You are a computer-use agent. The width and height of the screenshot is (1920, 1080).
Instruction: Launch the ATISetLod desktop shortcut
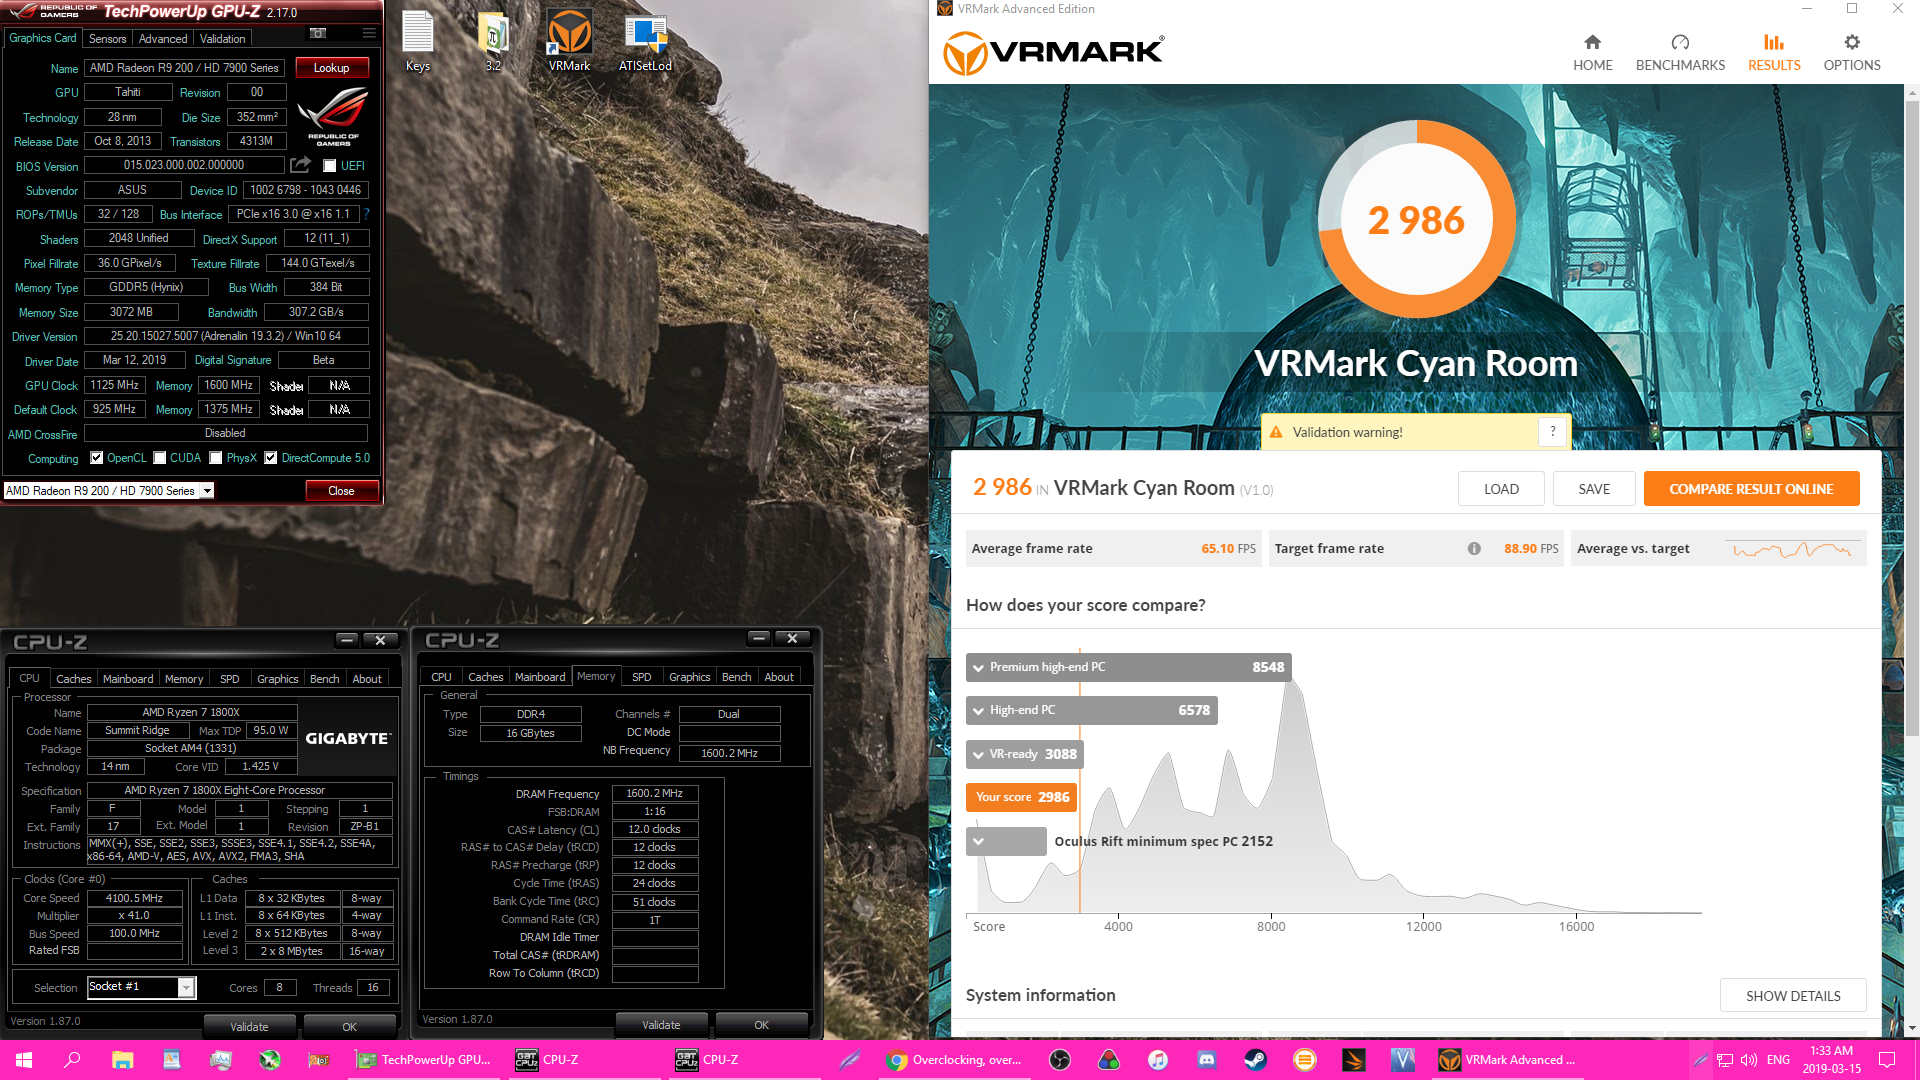(x=645, y=40)
